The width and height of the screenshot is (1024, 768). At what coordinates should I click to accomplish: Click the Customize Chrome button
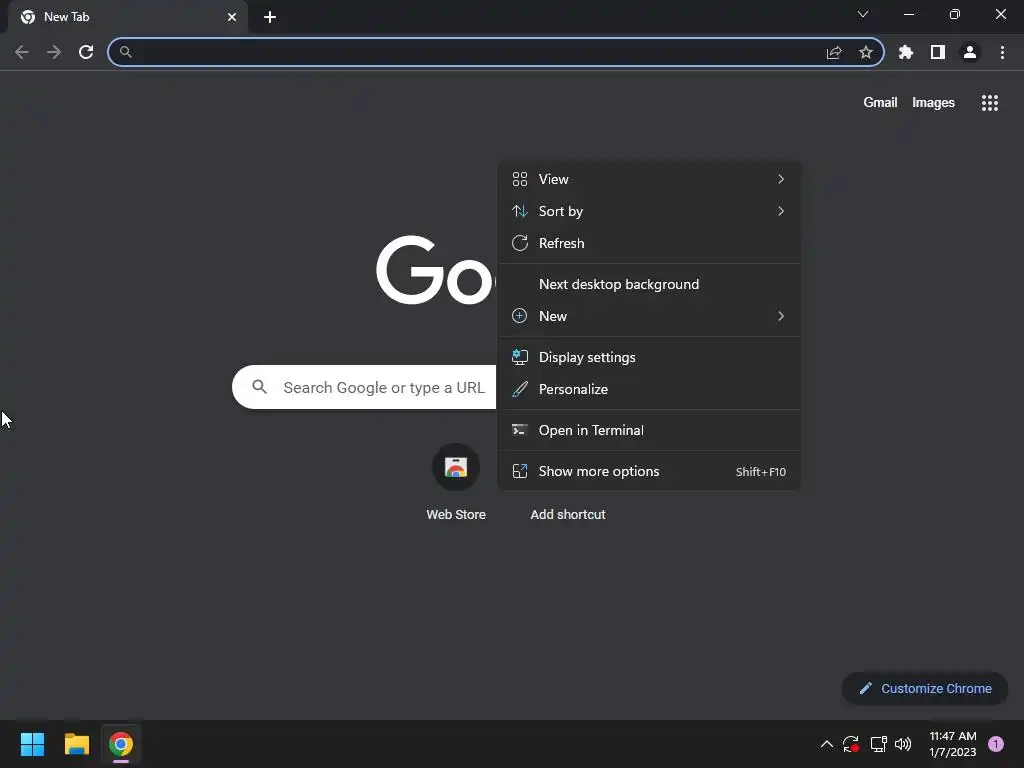point(925,688)
